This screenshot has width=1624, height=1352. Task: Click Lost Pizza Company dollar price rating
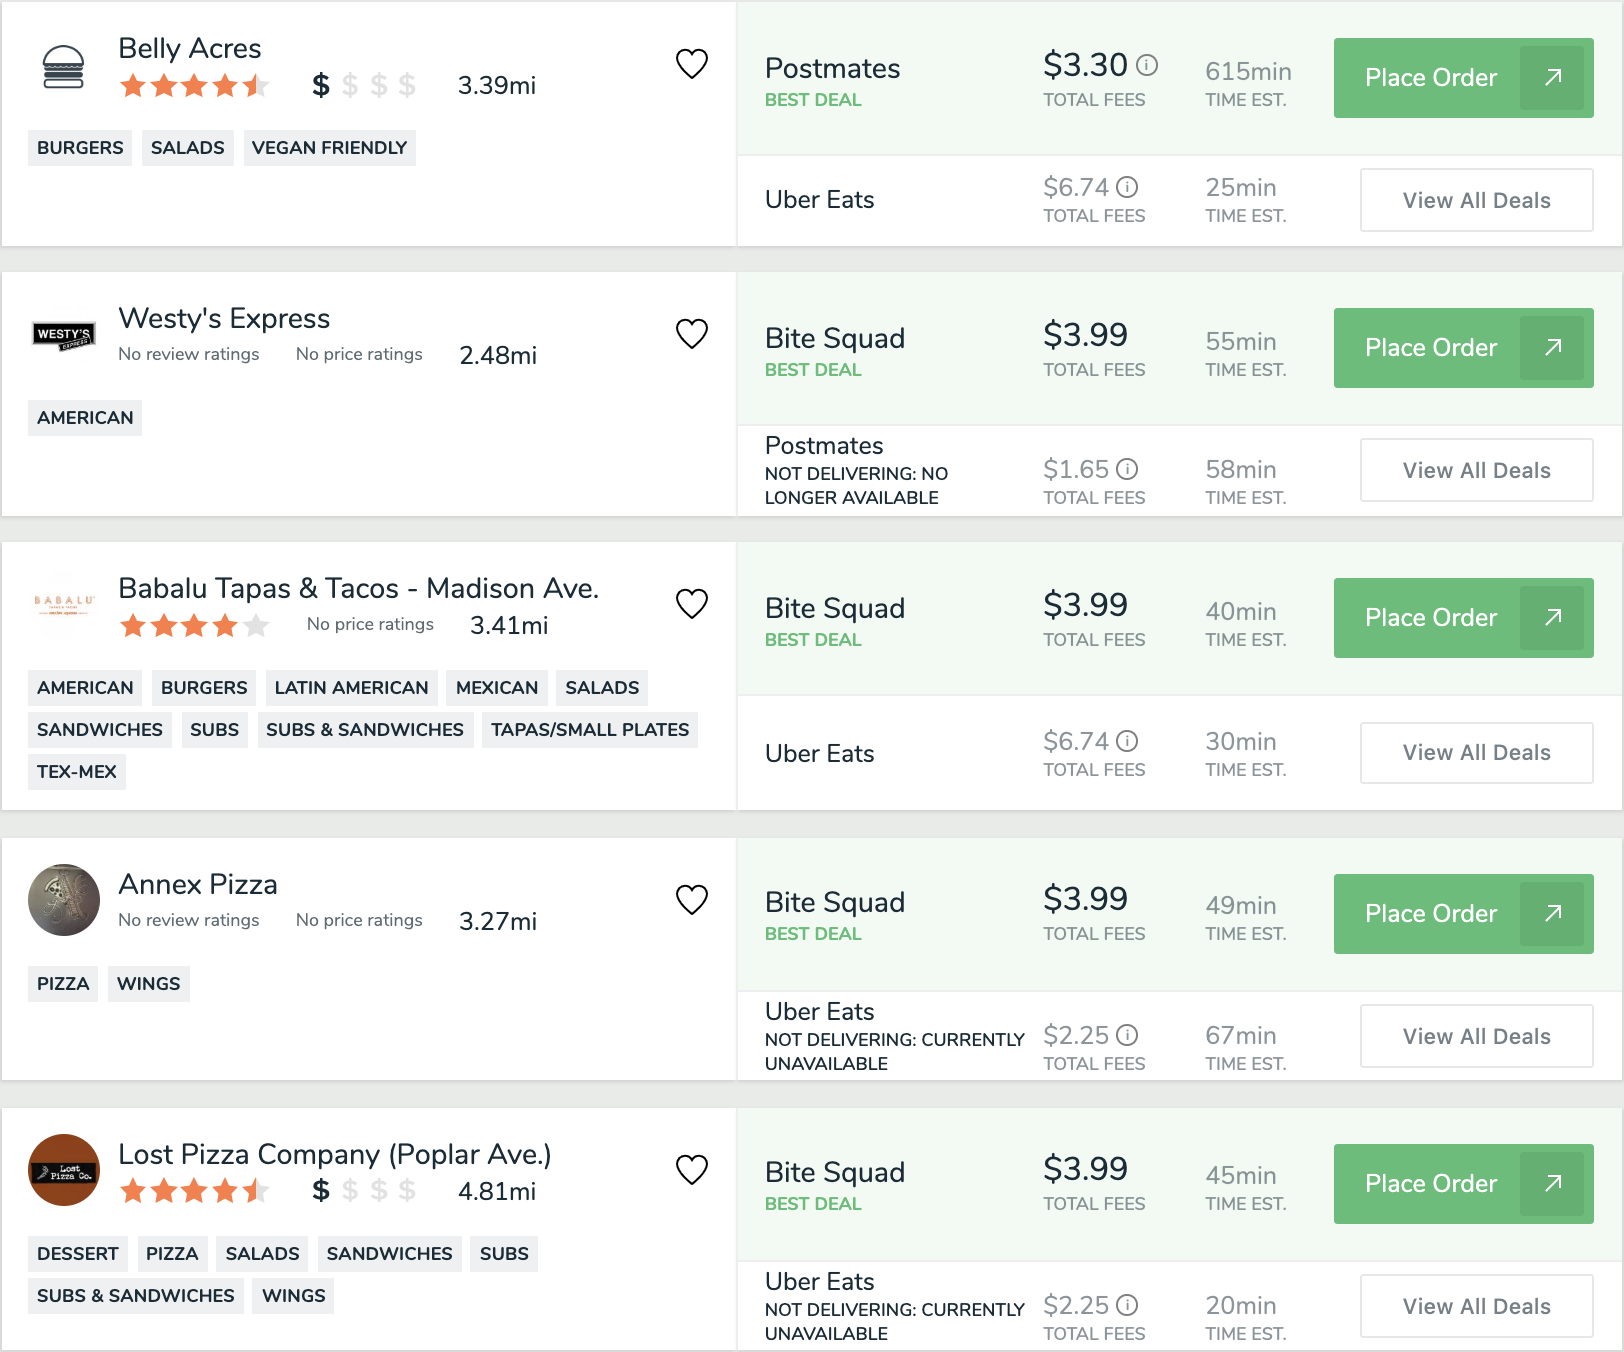point(363,1191)
